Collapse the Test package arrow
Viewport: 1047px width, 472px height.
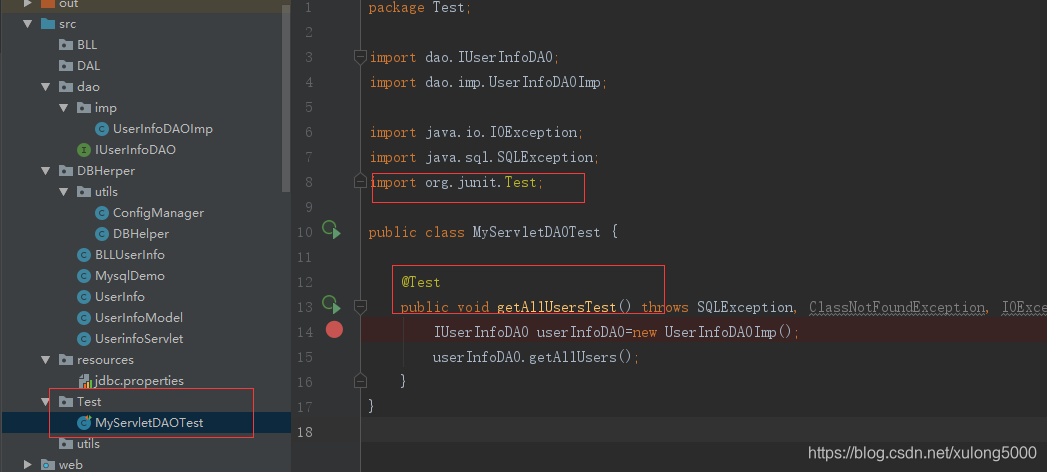click(46, 402)
